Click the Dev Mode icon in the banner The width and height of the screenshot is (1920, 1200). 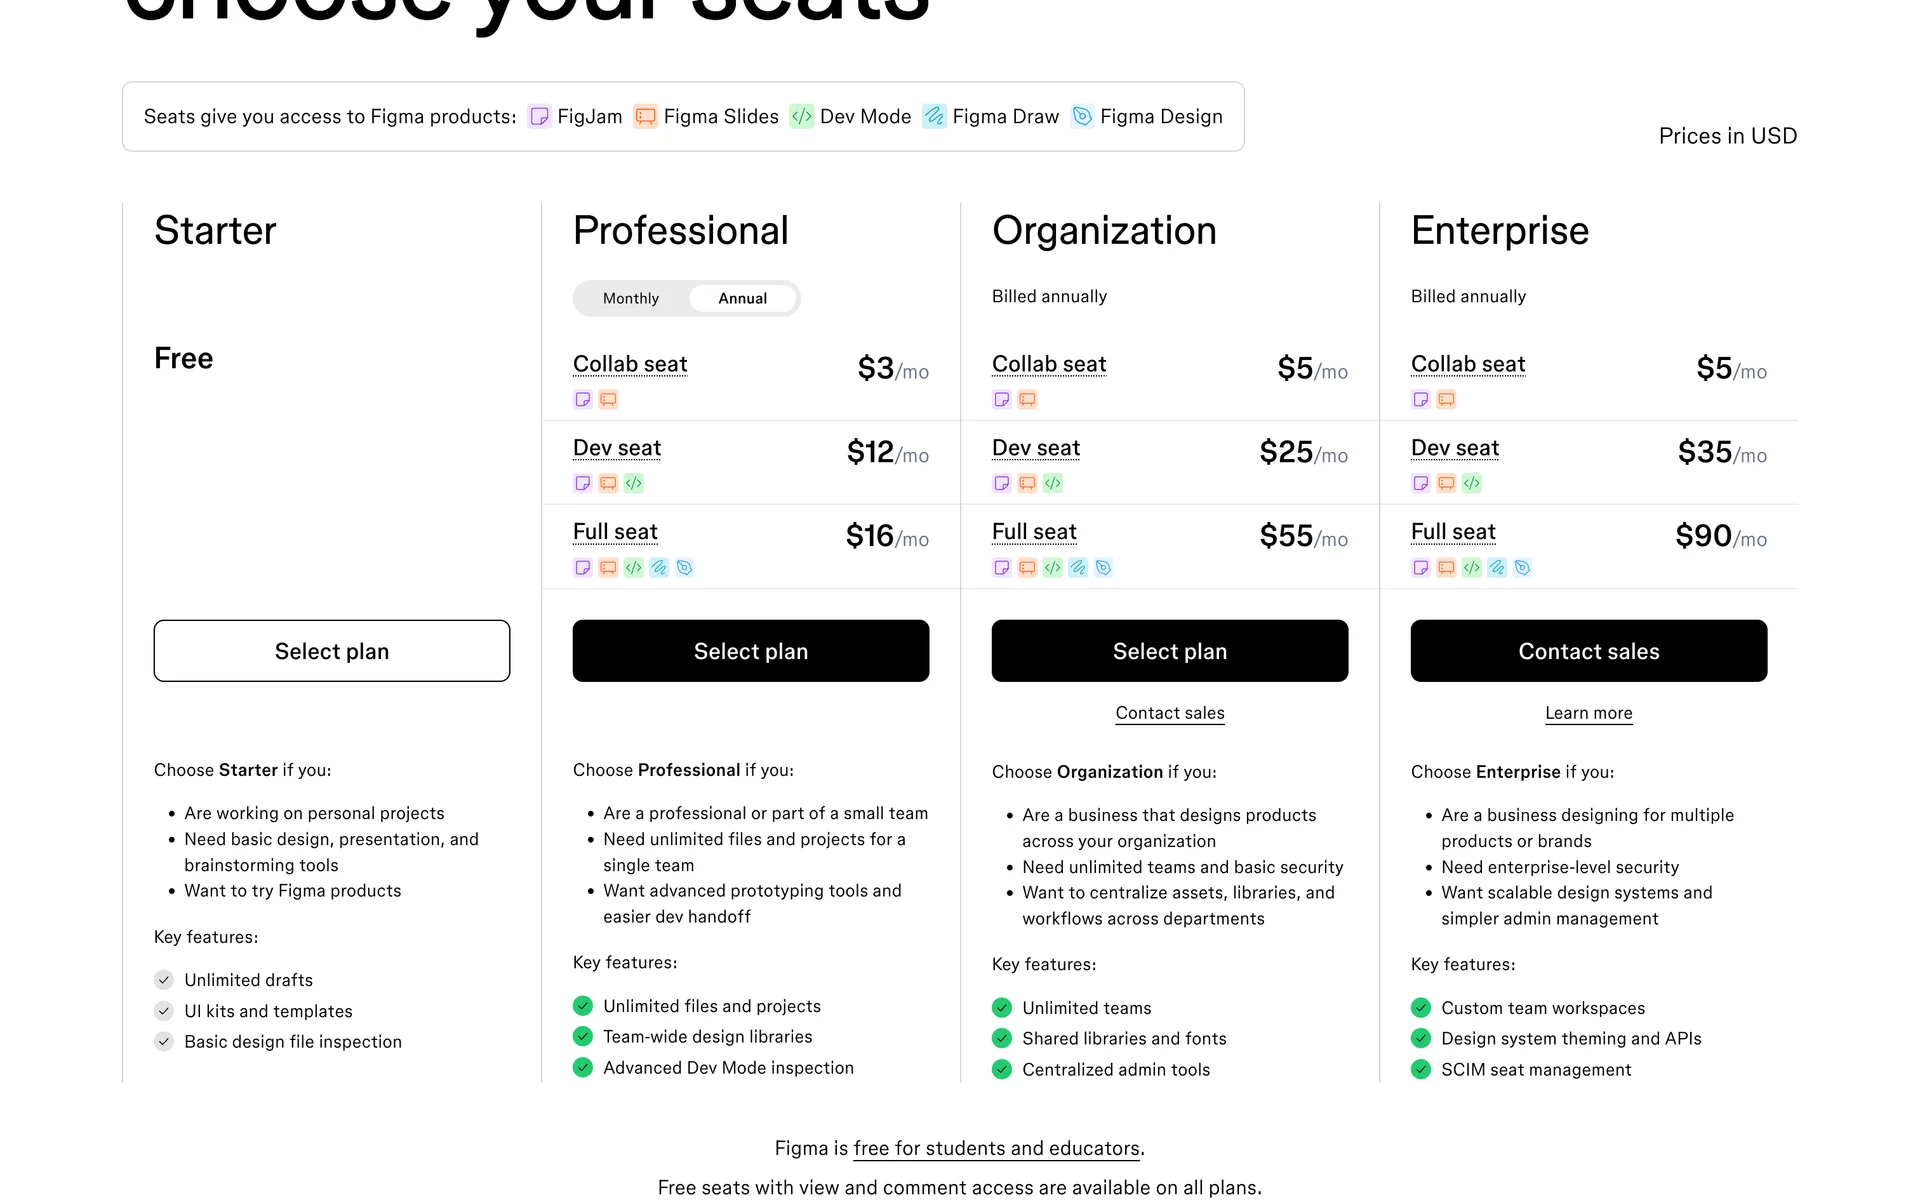[802, 117]
